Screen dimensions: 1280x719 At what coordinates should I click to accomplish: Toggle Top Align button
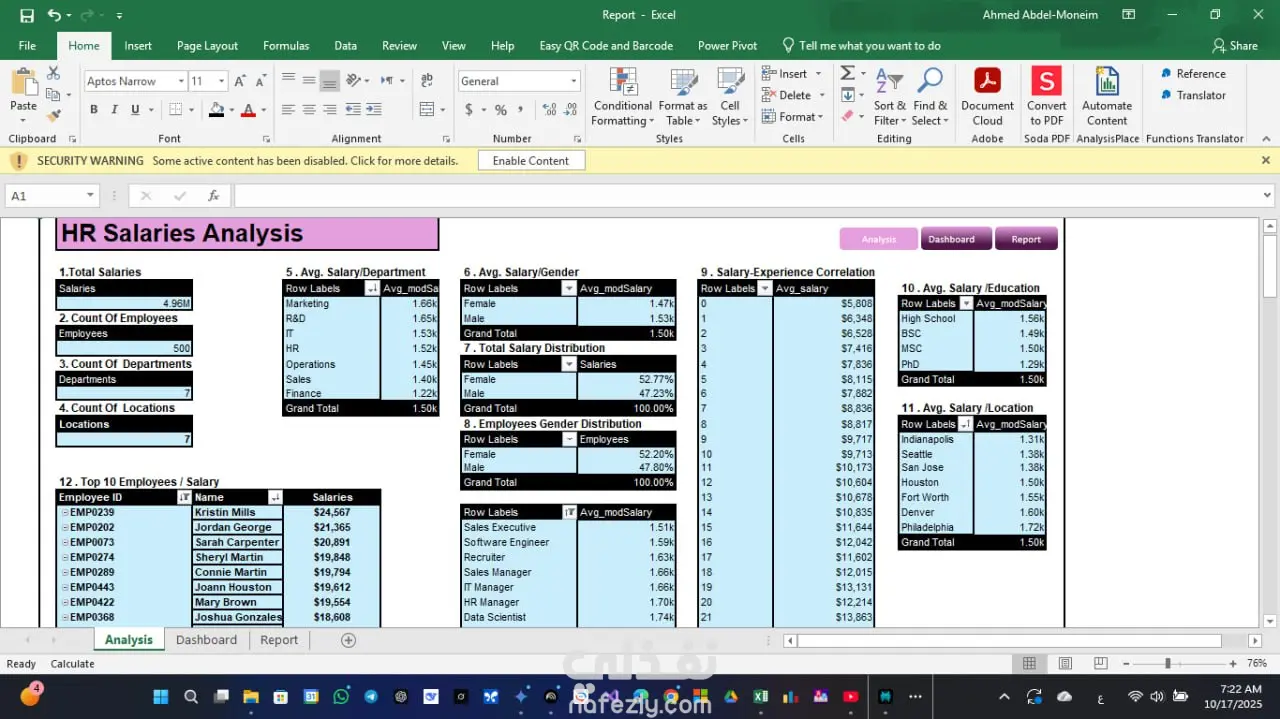point(288,80)
